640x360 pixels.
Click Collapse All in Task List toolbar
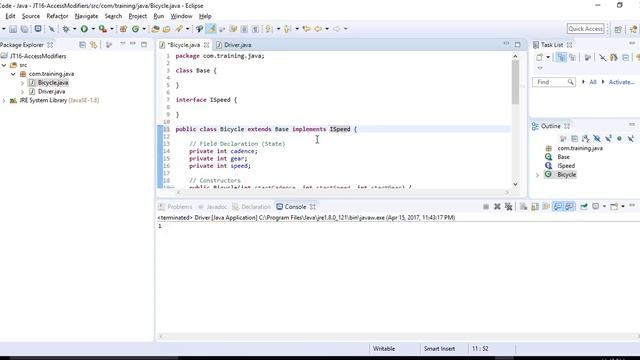(x=626, y=58)
